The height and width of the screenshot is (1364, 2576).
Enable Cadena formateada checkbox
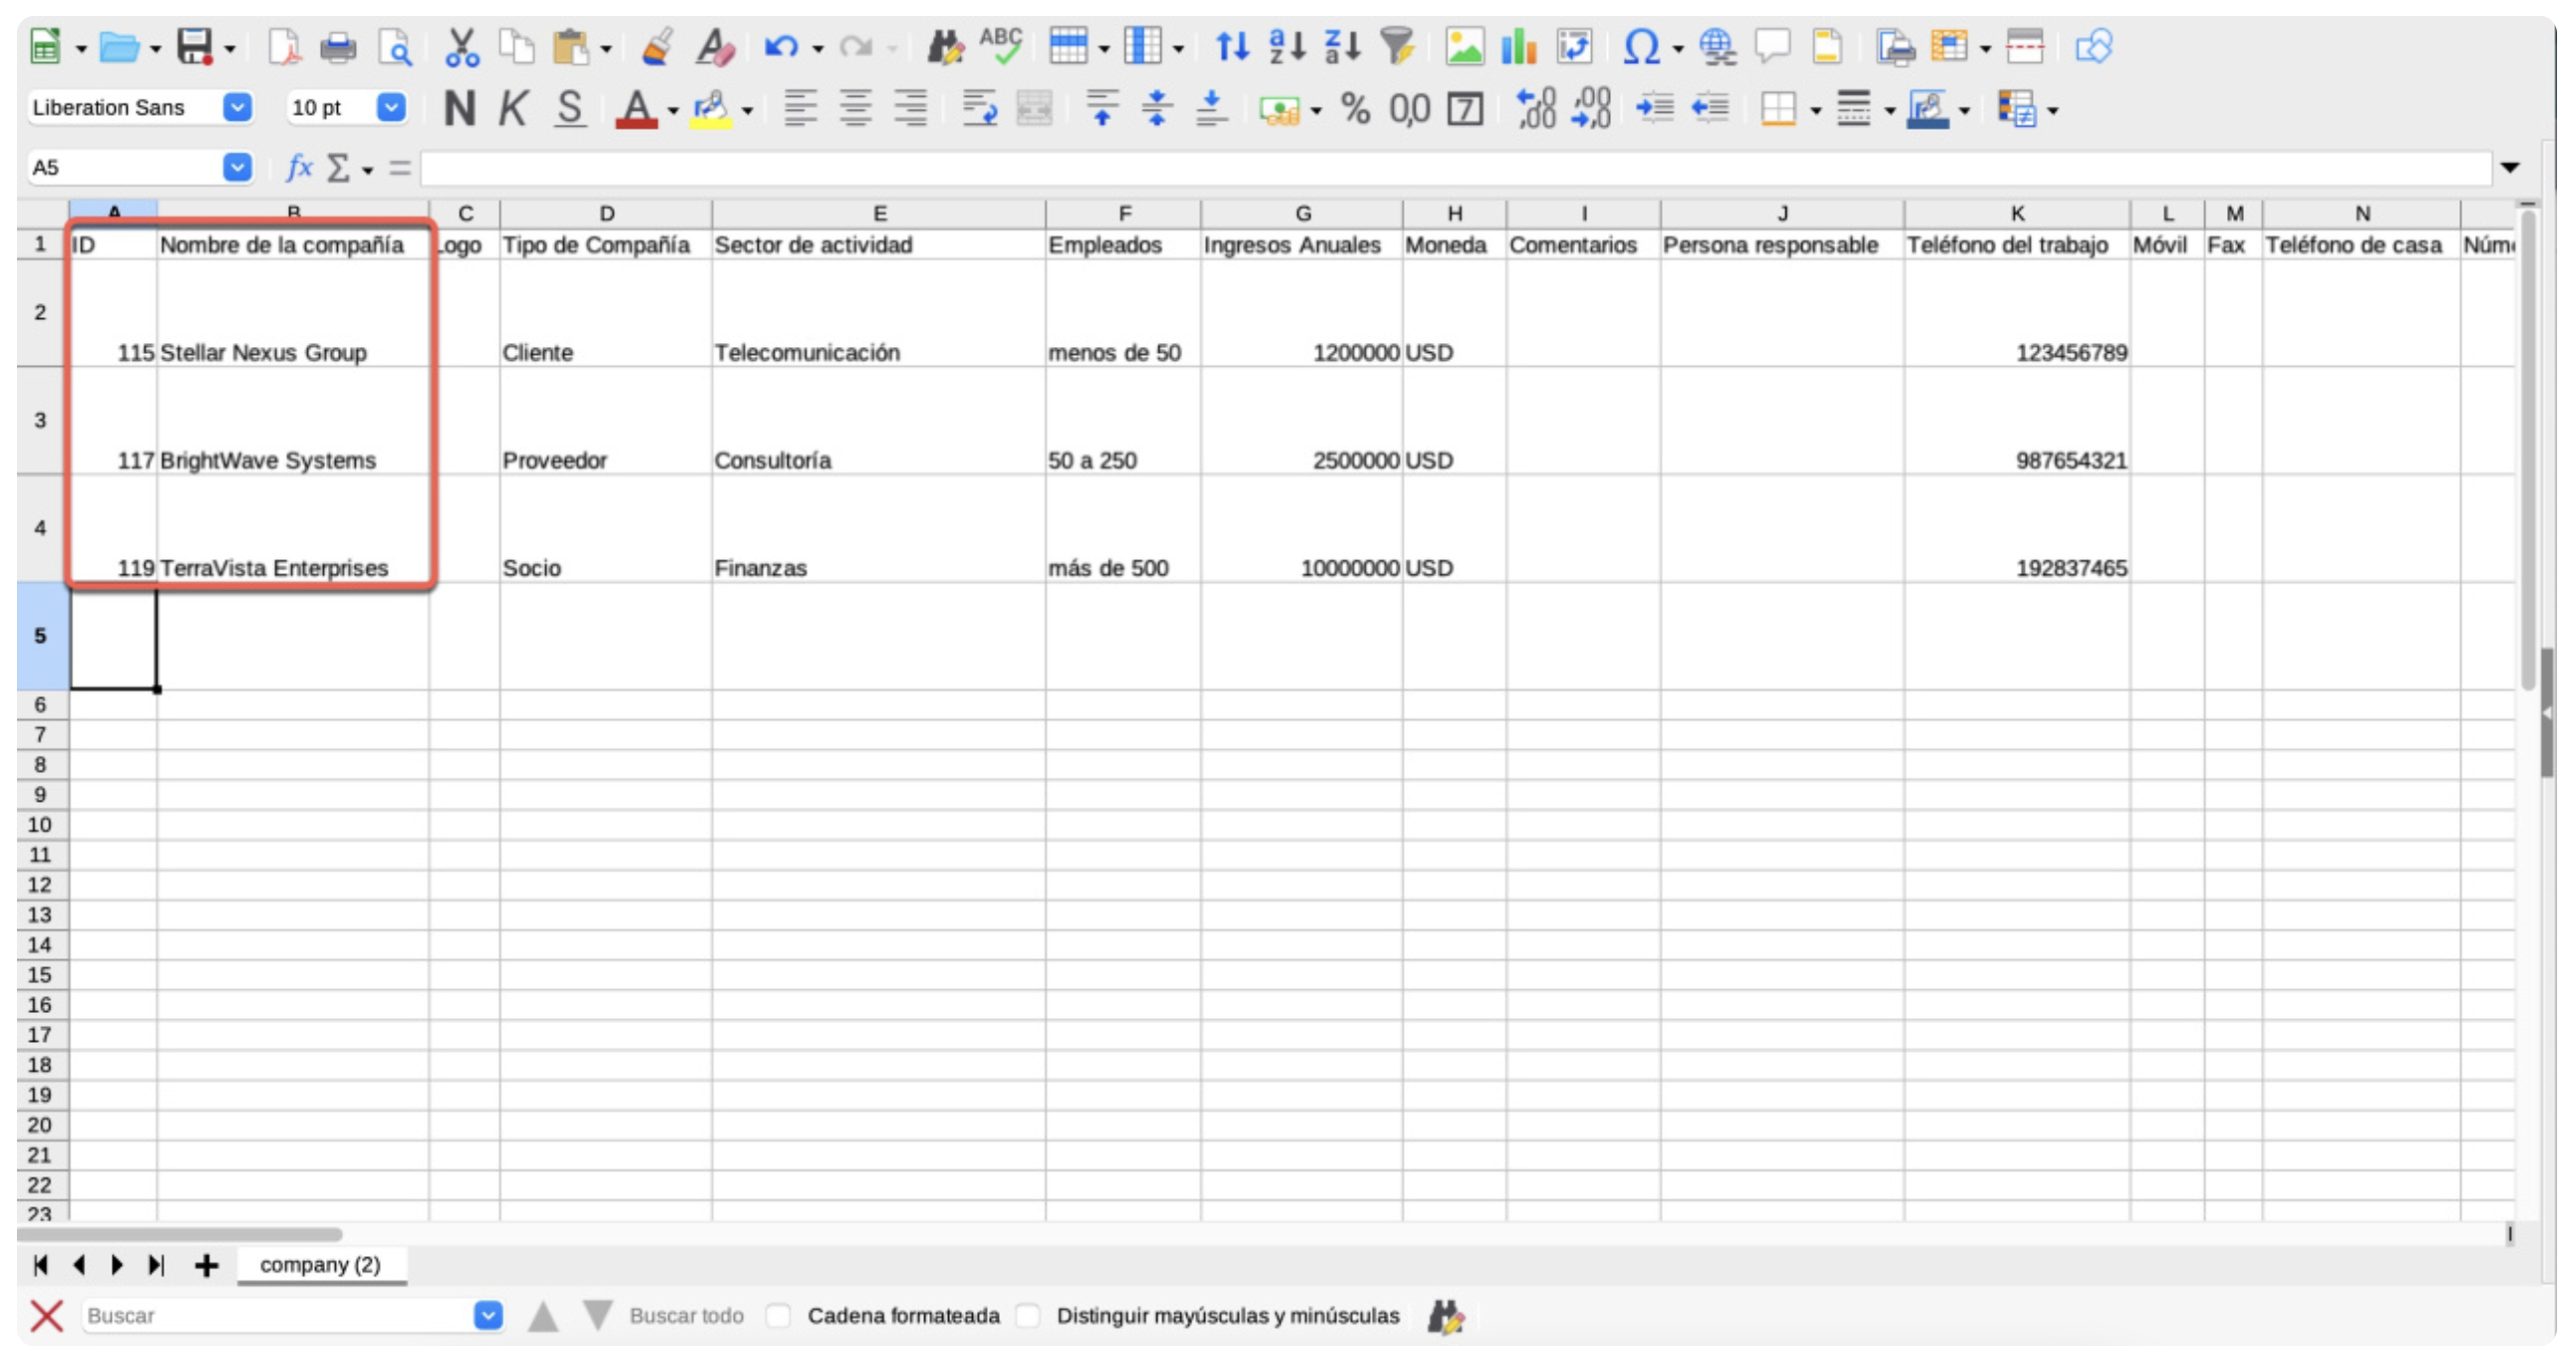(x=778, y=1315)
